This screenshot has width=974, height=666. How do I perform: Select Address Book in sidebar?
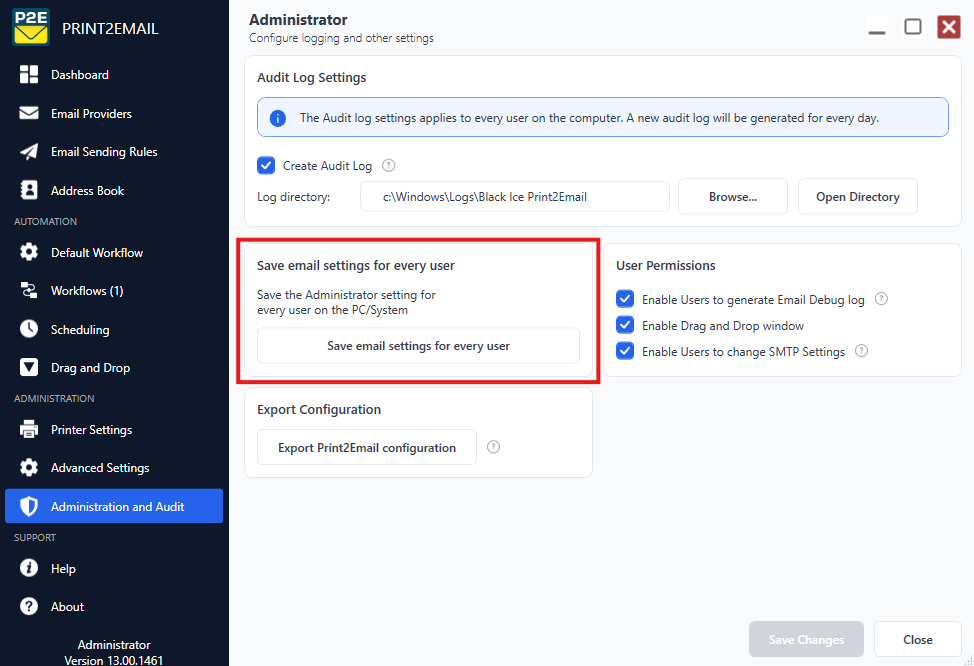pyautogui.click(x=114, y=190)
